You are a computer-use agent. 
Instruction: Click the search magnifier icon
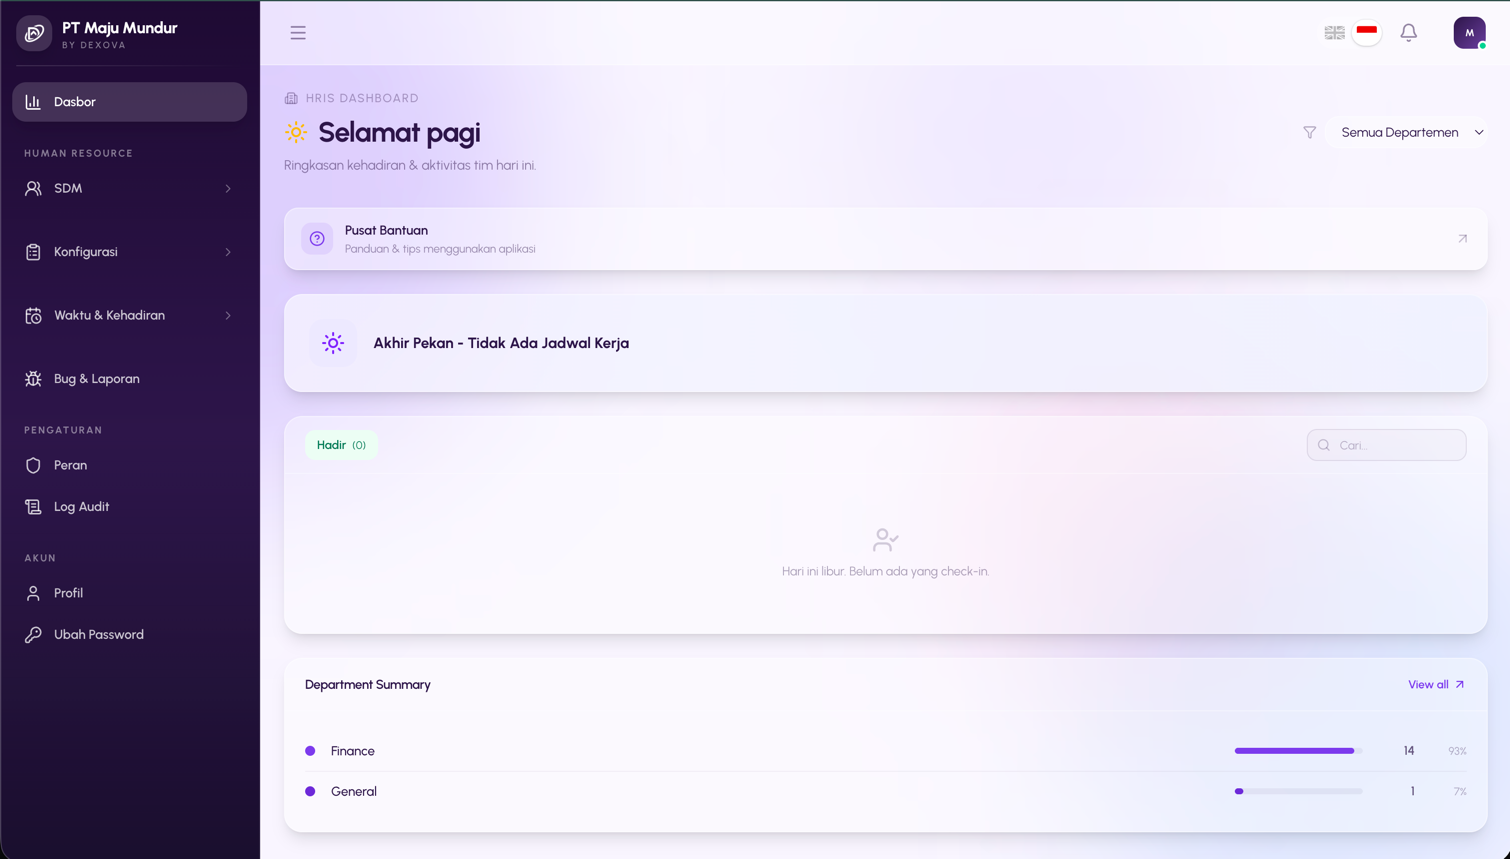point(1324,445)
